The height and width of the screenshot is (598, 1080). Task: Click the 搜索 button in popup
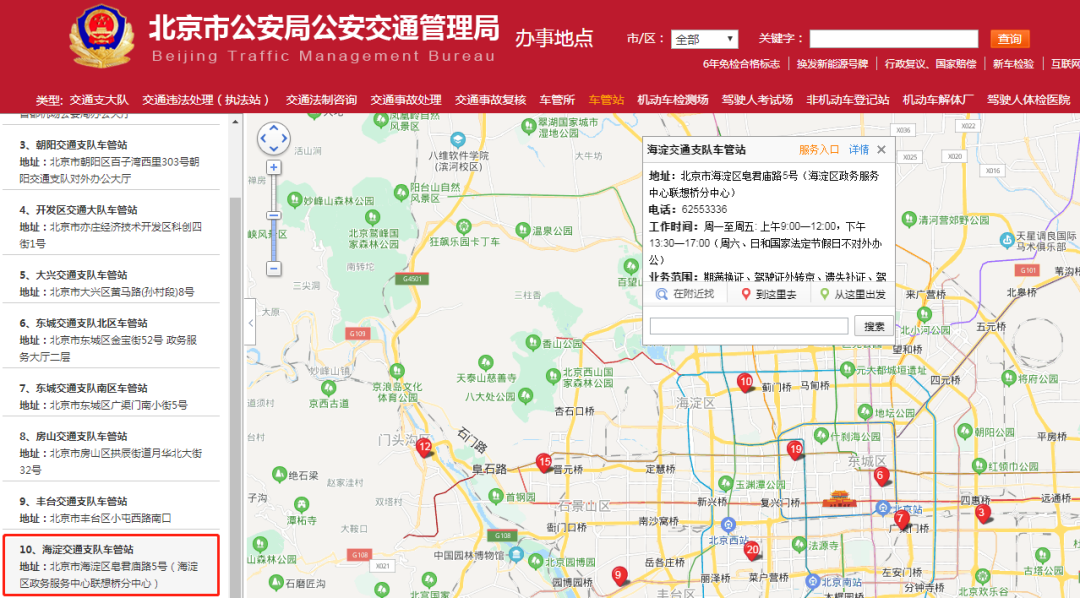click(874, 326)
